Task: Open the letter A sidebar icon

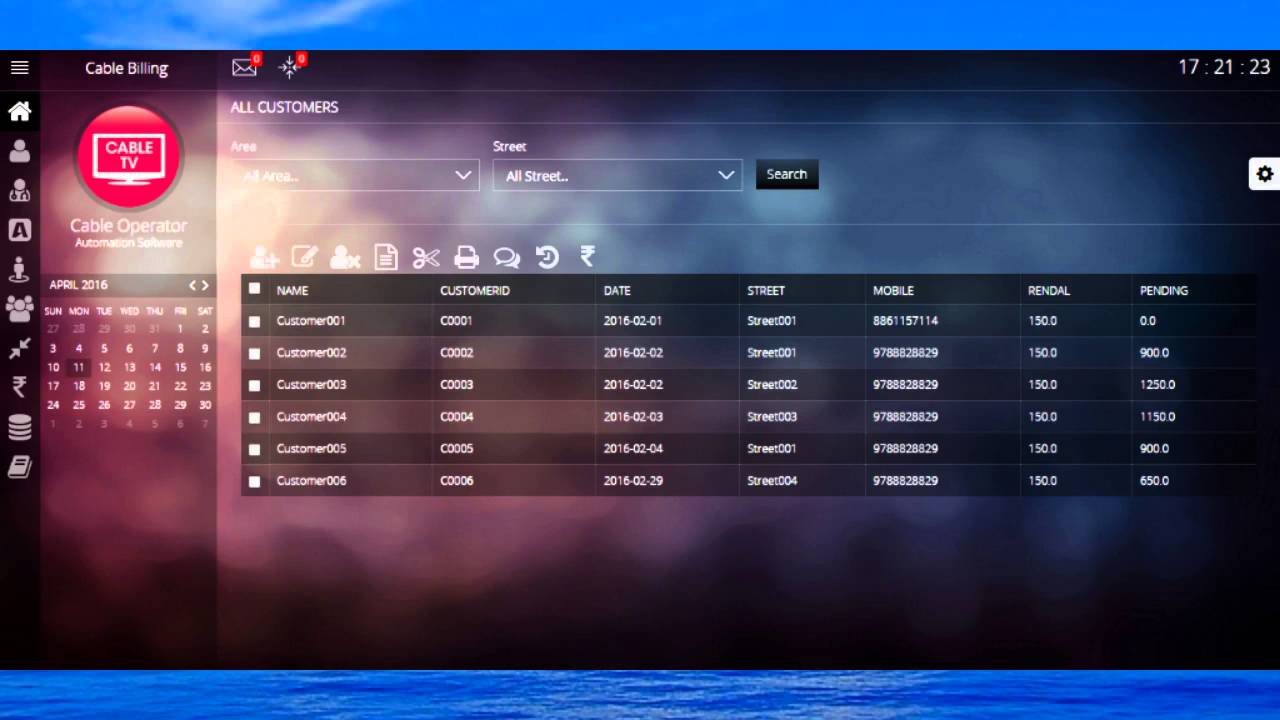Action: (19, 230)
